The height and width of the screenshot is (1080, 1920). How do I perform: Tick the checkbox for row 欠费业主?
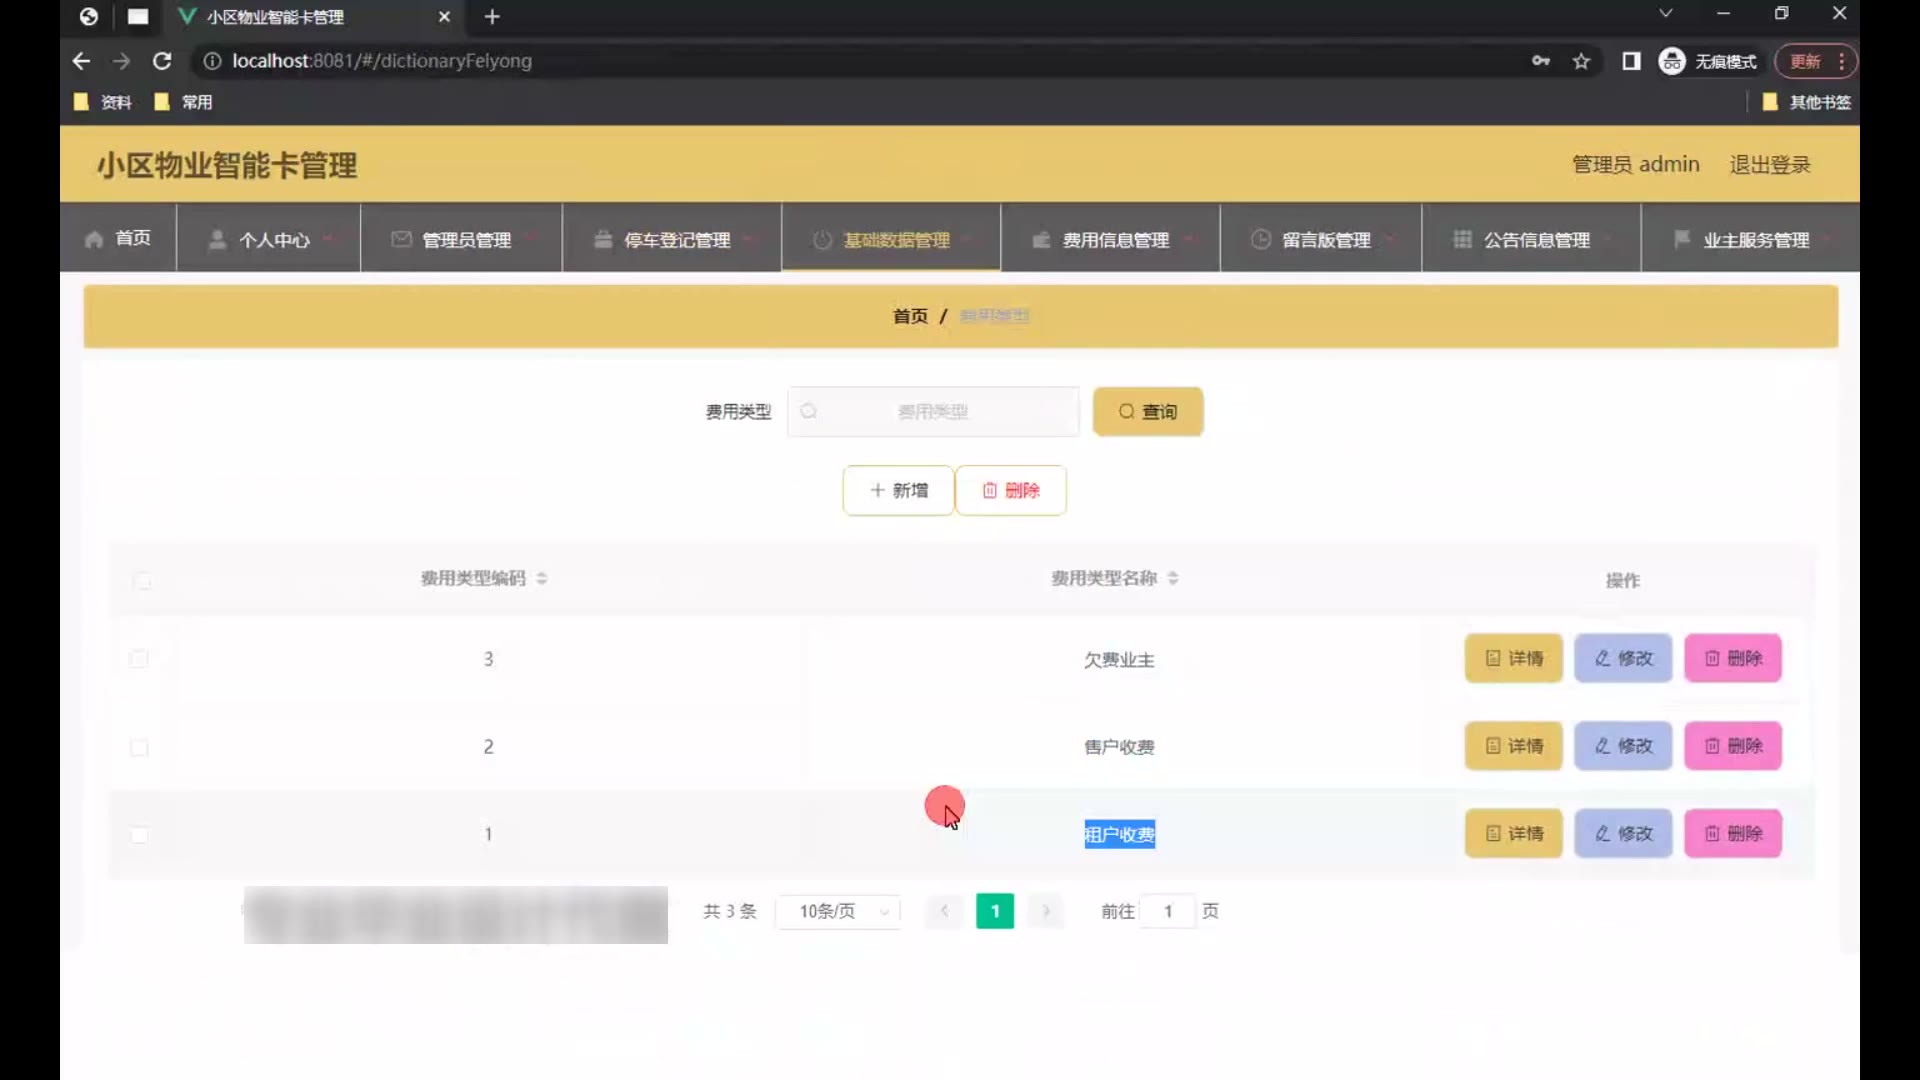139,659
